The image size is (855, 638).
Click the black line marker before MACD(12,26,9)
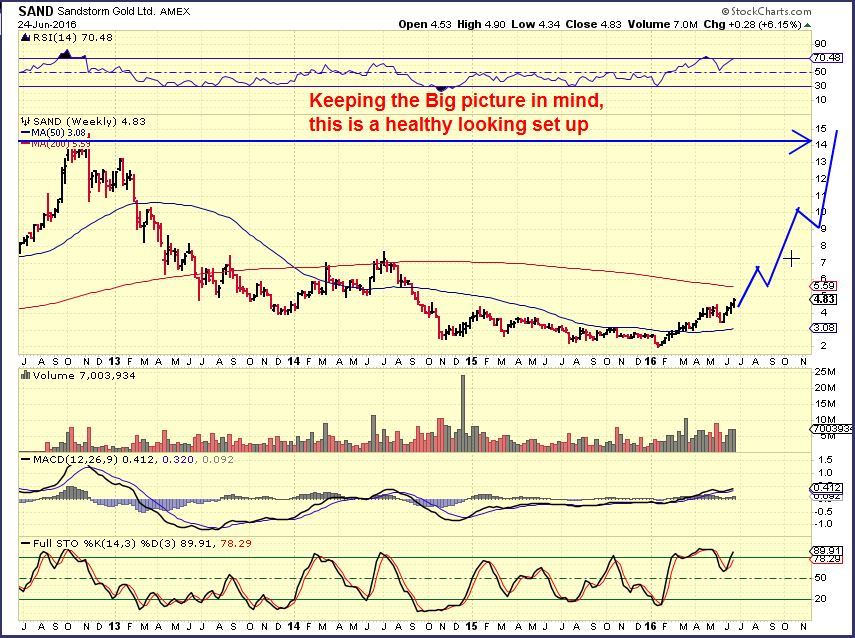coord(26,460)
